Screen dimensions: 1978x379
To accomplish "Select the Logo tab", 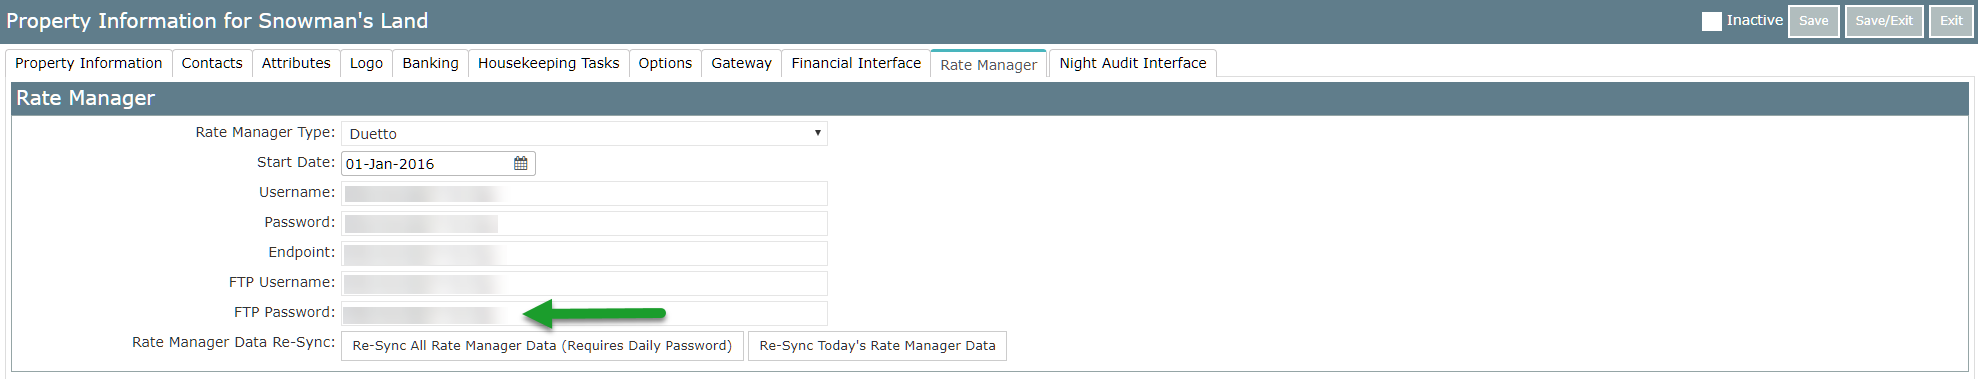I will click(x=366, y=63).
